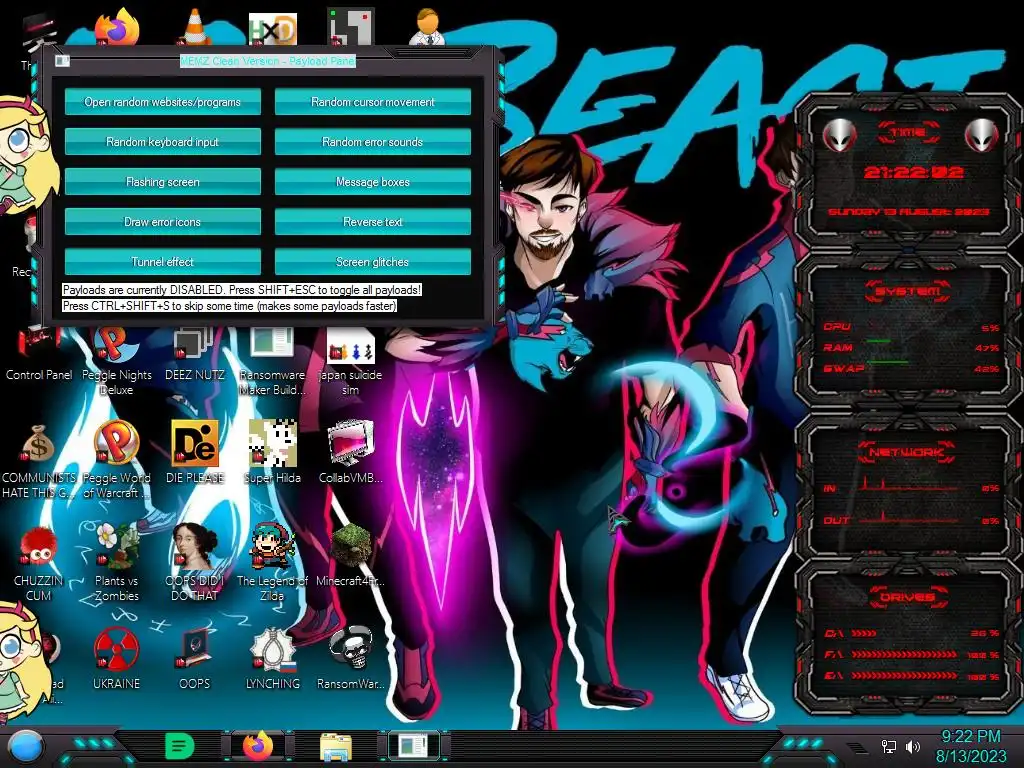Toggle Random keyboard input payload
This screenshot has height=768, width=1024.
(163, 142)
